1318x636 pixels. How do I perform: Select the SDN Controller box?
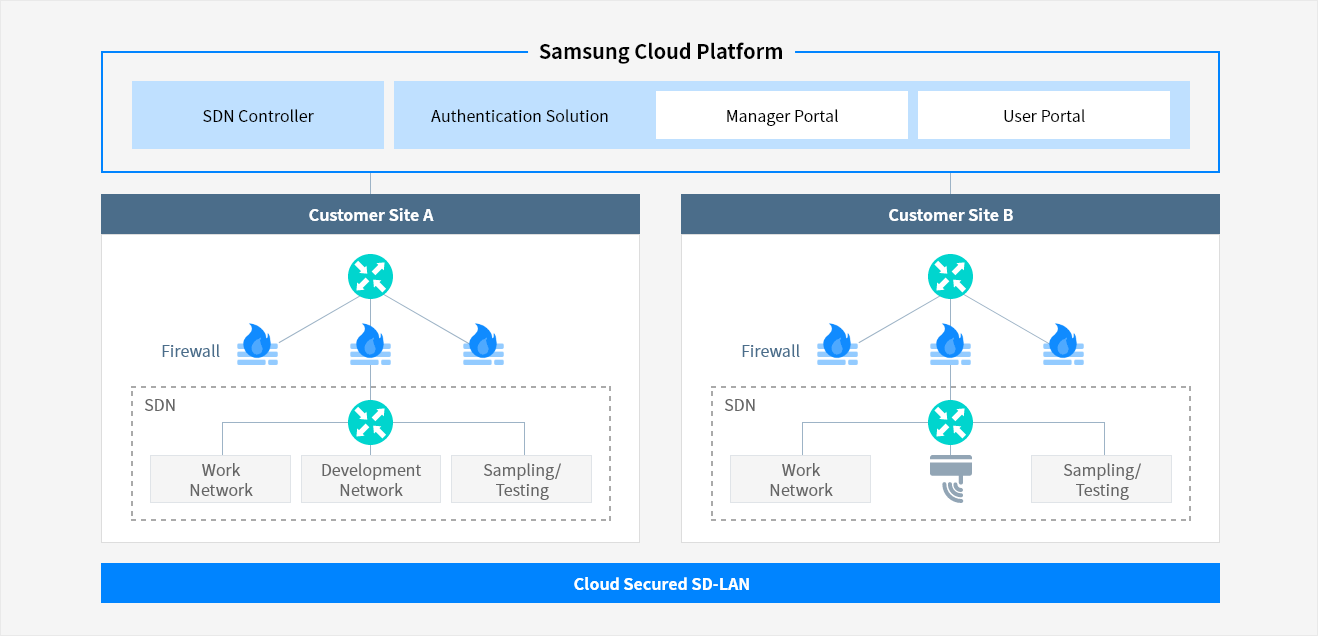[258, 115]
